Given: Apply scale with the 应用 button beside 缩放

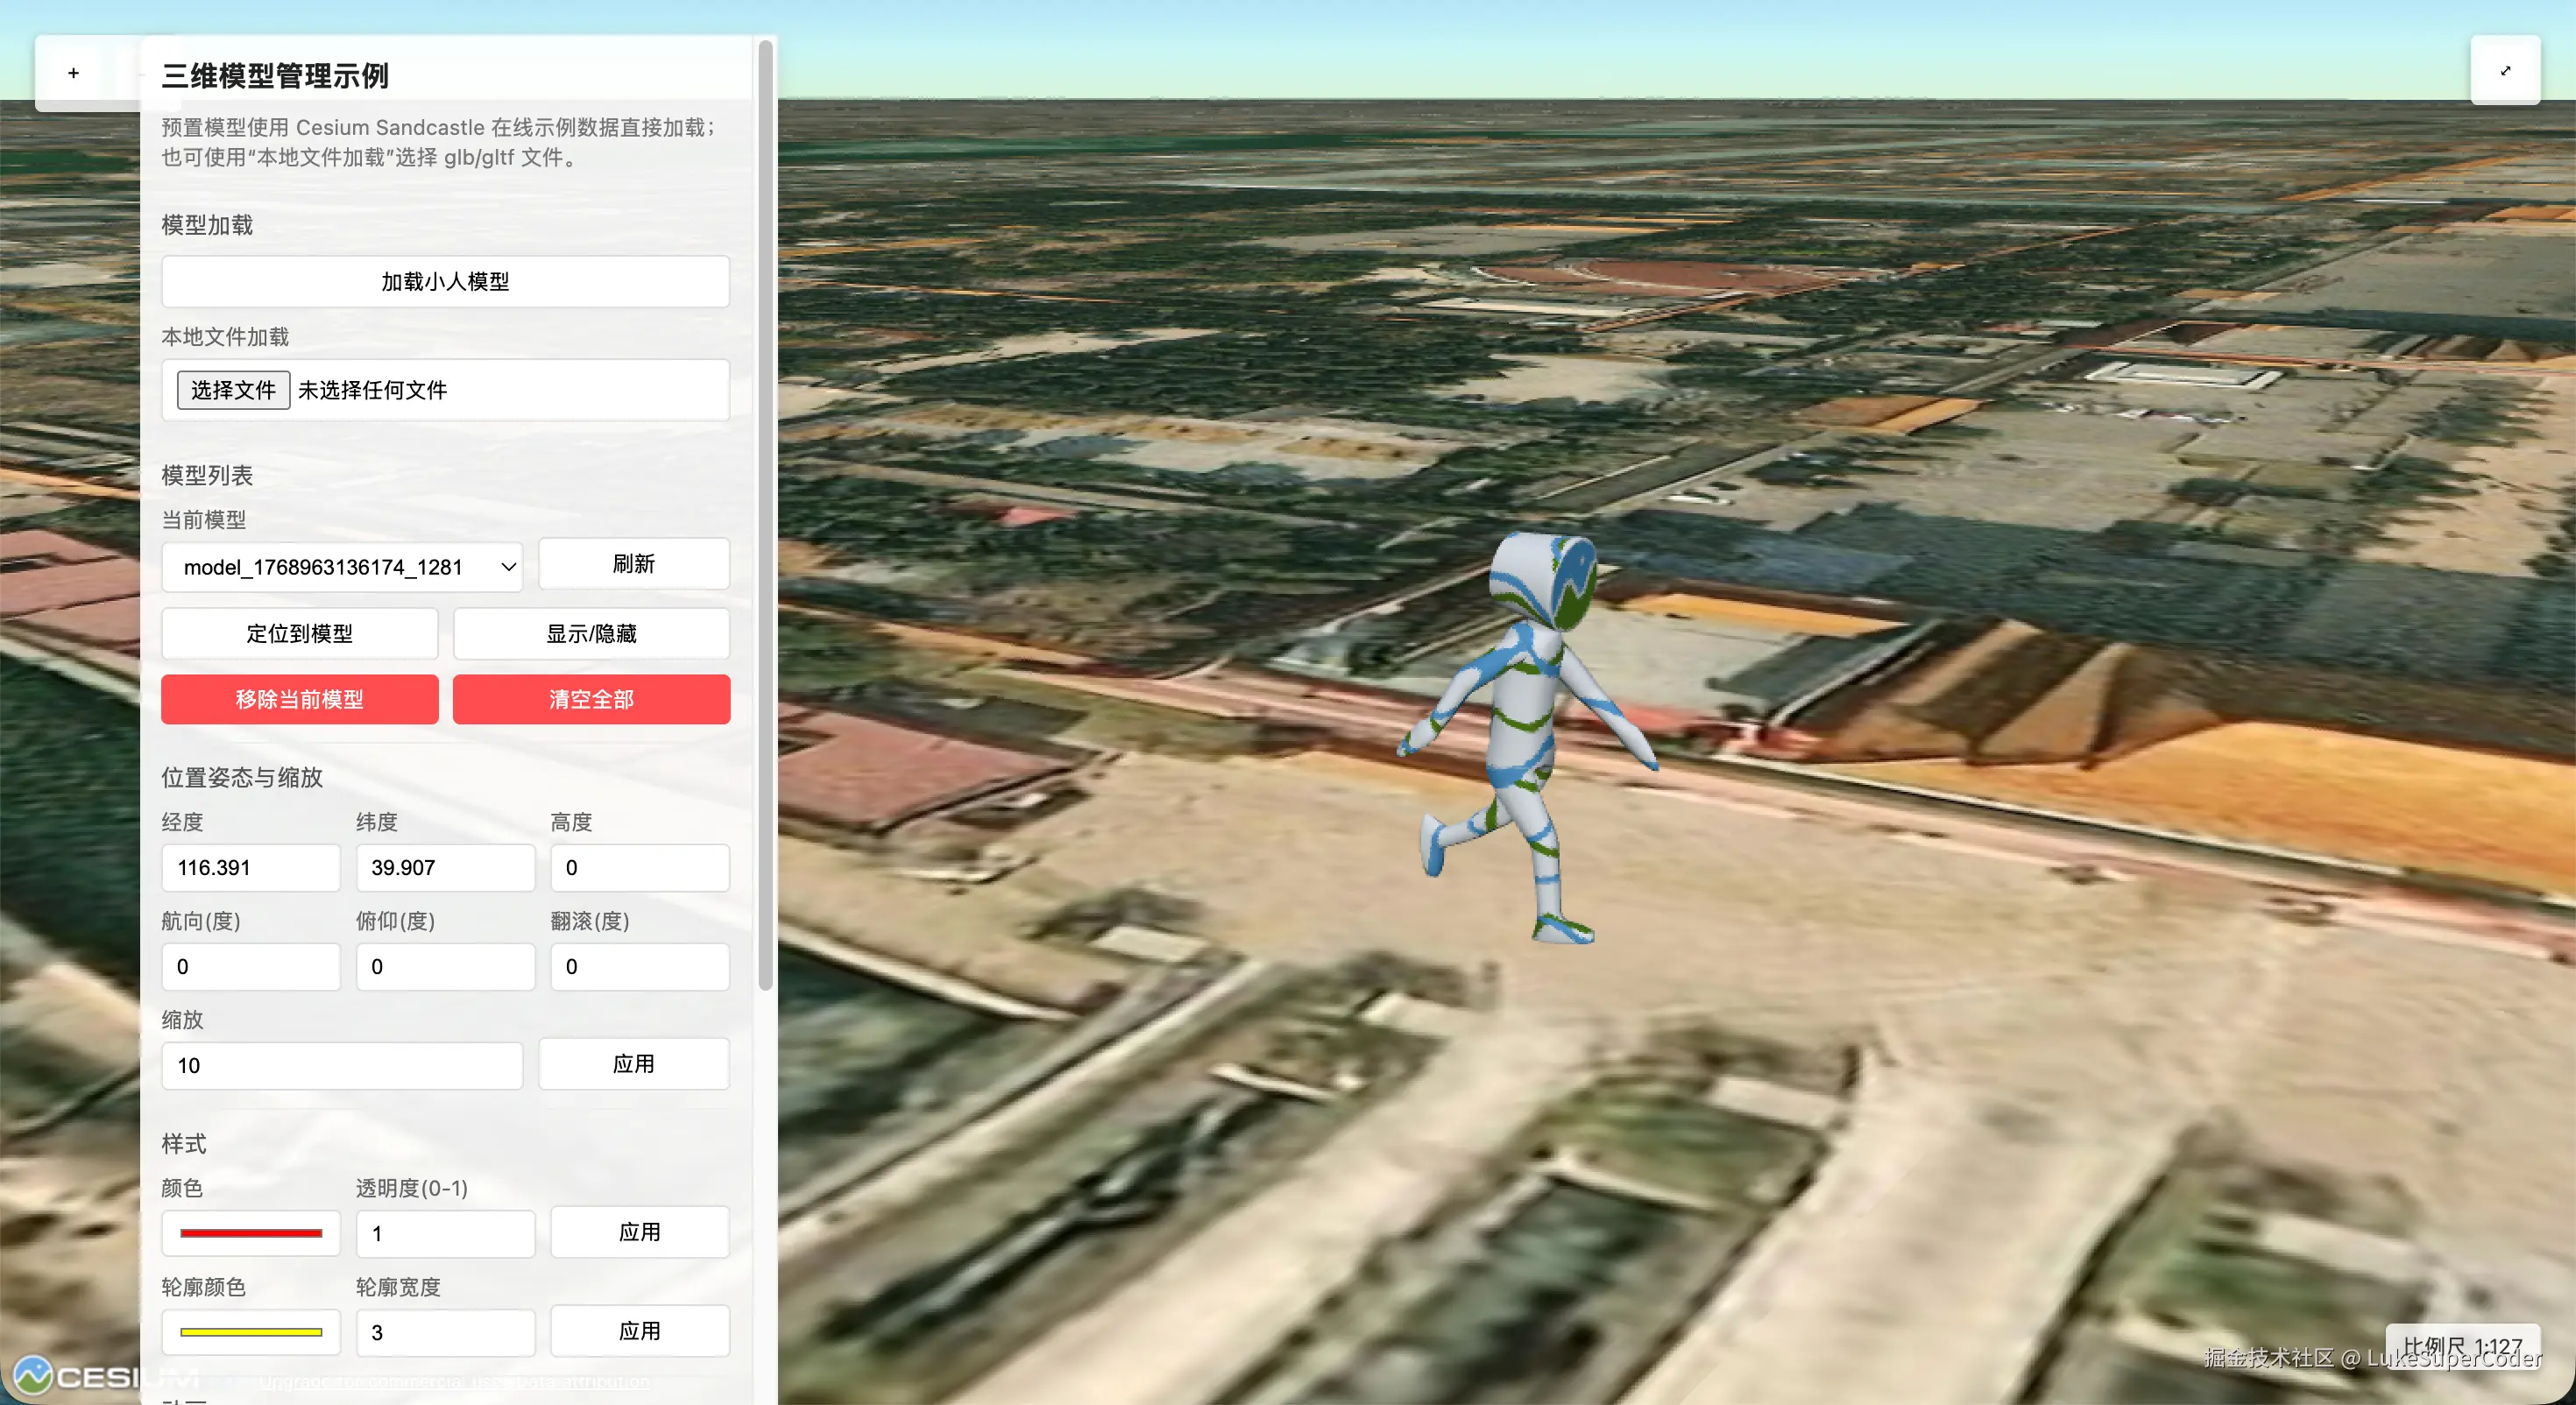Looking at the screenshot, I should click(634, 1064).
